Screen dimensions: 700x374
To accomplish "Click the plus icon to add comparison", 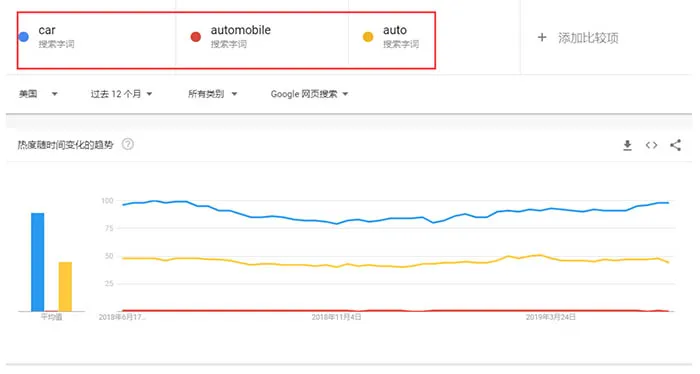I will (542, 37).
